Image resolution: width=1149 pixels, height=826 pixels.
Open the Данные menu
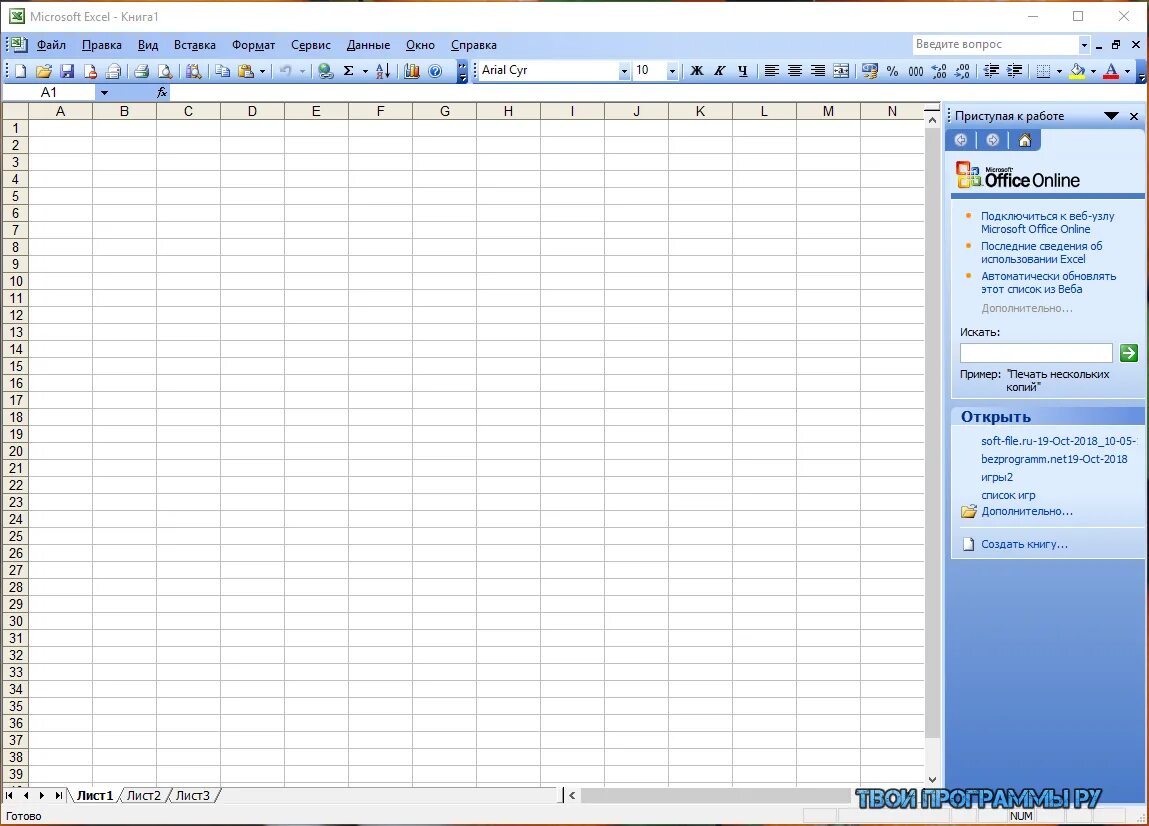368,45
